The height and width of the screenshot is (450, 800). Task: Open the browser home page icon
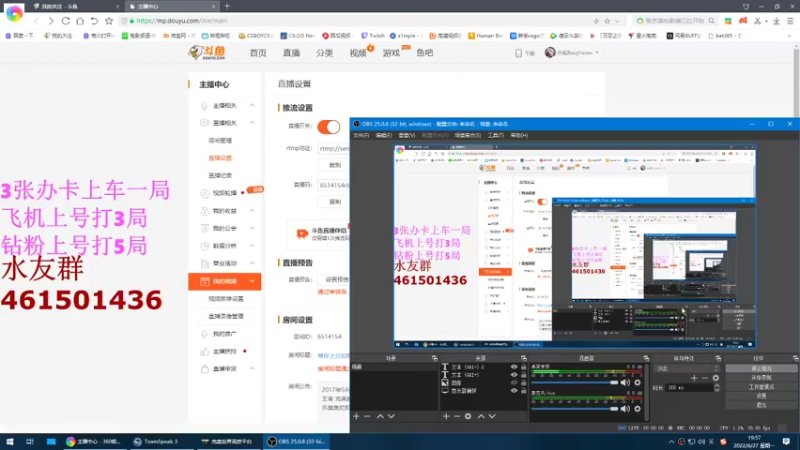click(x=80, y=21)
